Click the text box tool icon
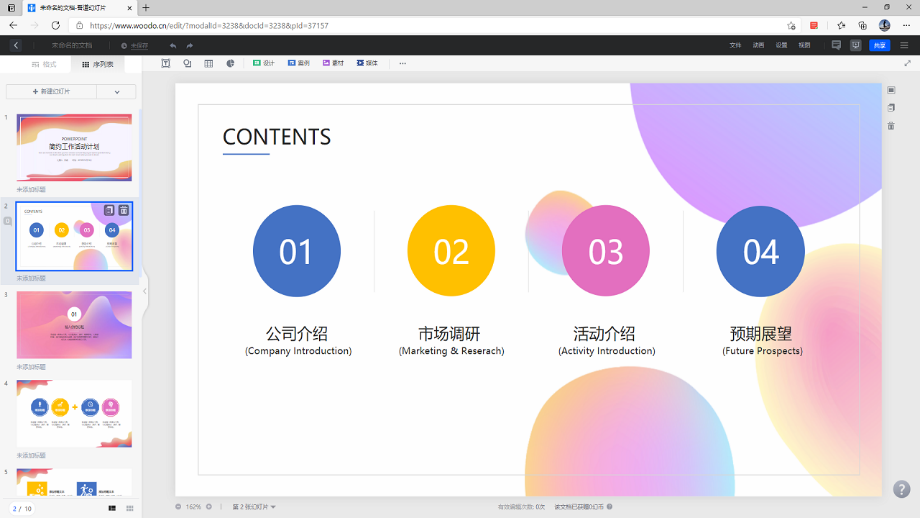This screenshot has height=518, width=920. click(x=166, y=63)
